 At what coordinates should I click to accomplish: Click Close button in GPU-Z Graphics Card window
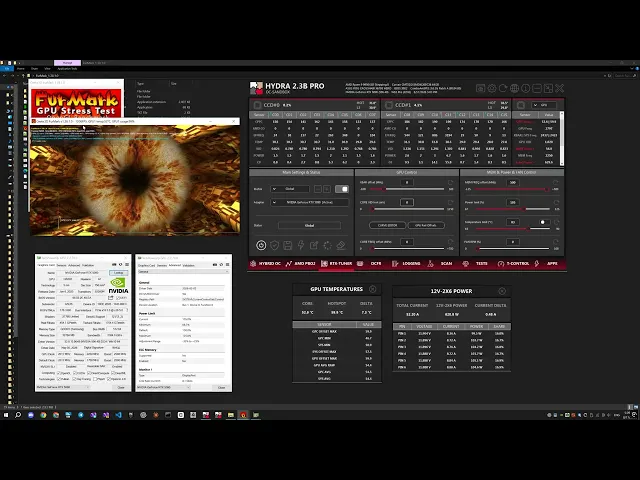click(121, 387)
